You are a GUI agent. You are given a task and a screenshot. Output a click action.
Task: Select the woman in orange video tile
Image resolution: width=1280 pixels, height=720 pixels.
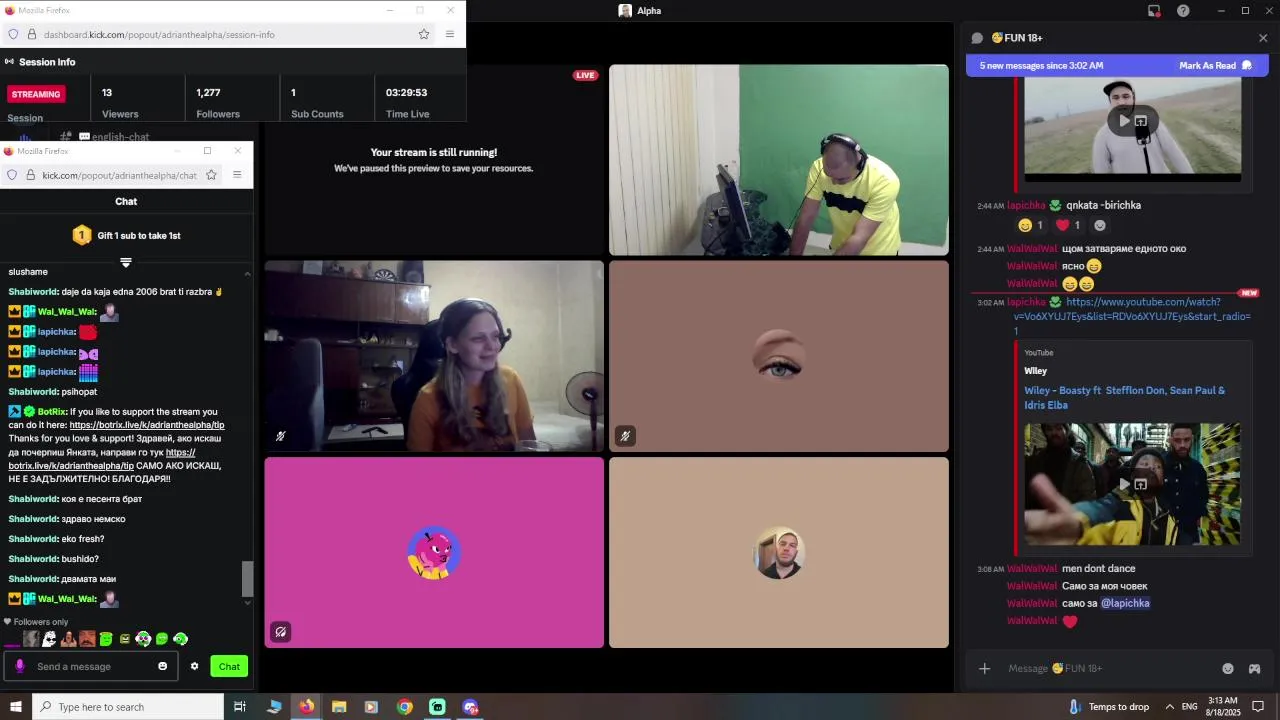[x=434, y=356]
